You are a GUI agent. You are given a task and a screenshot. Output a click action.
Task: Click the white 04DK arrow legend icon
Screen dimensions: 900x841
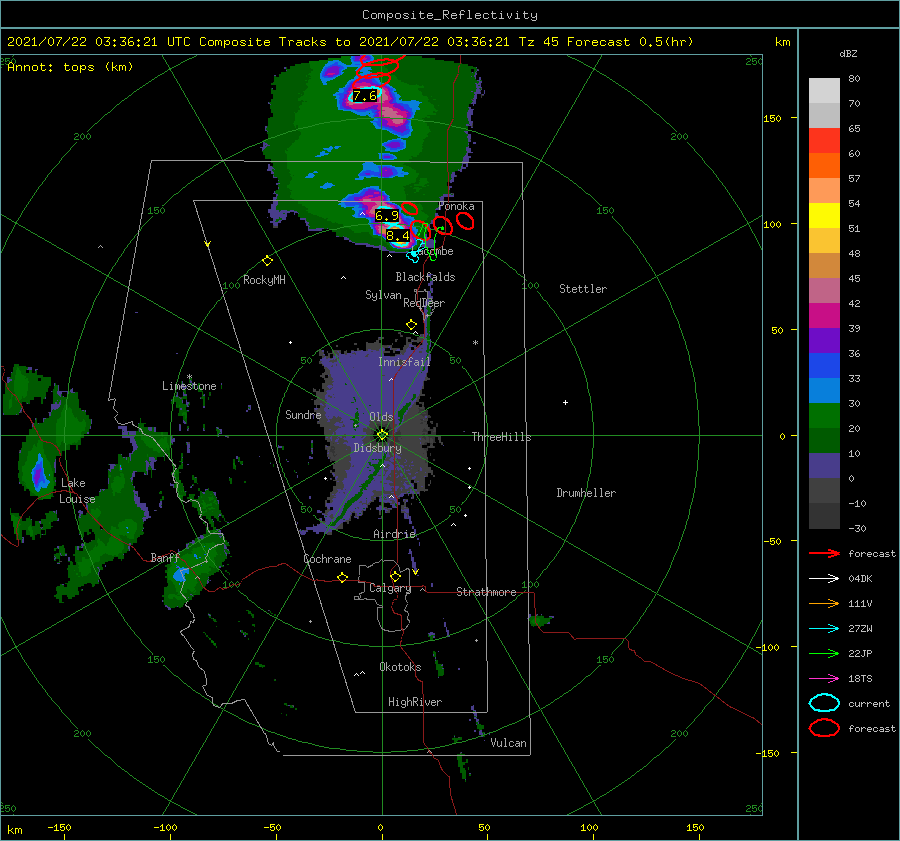[x=825, y=579]
